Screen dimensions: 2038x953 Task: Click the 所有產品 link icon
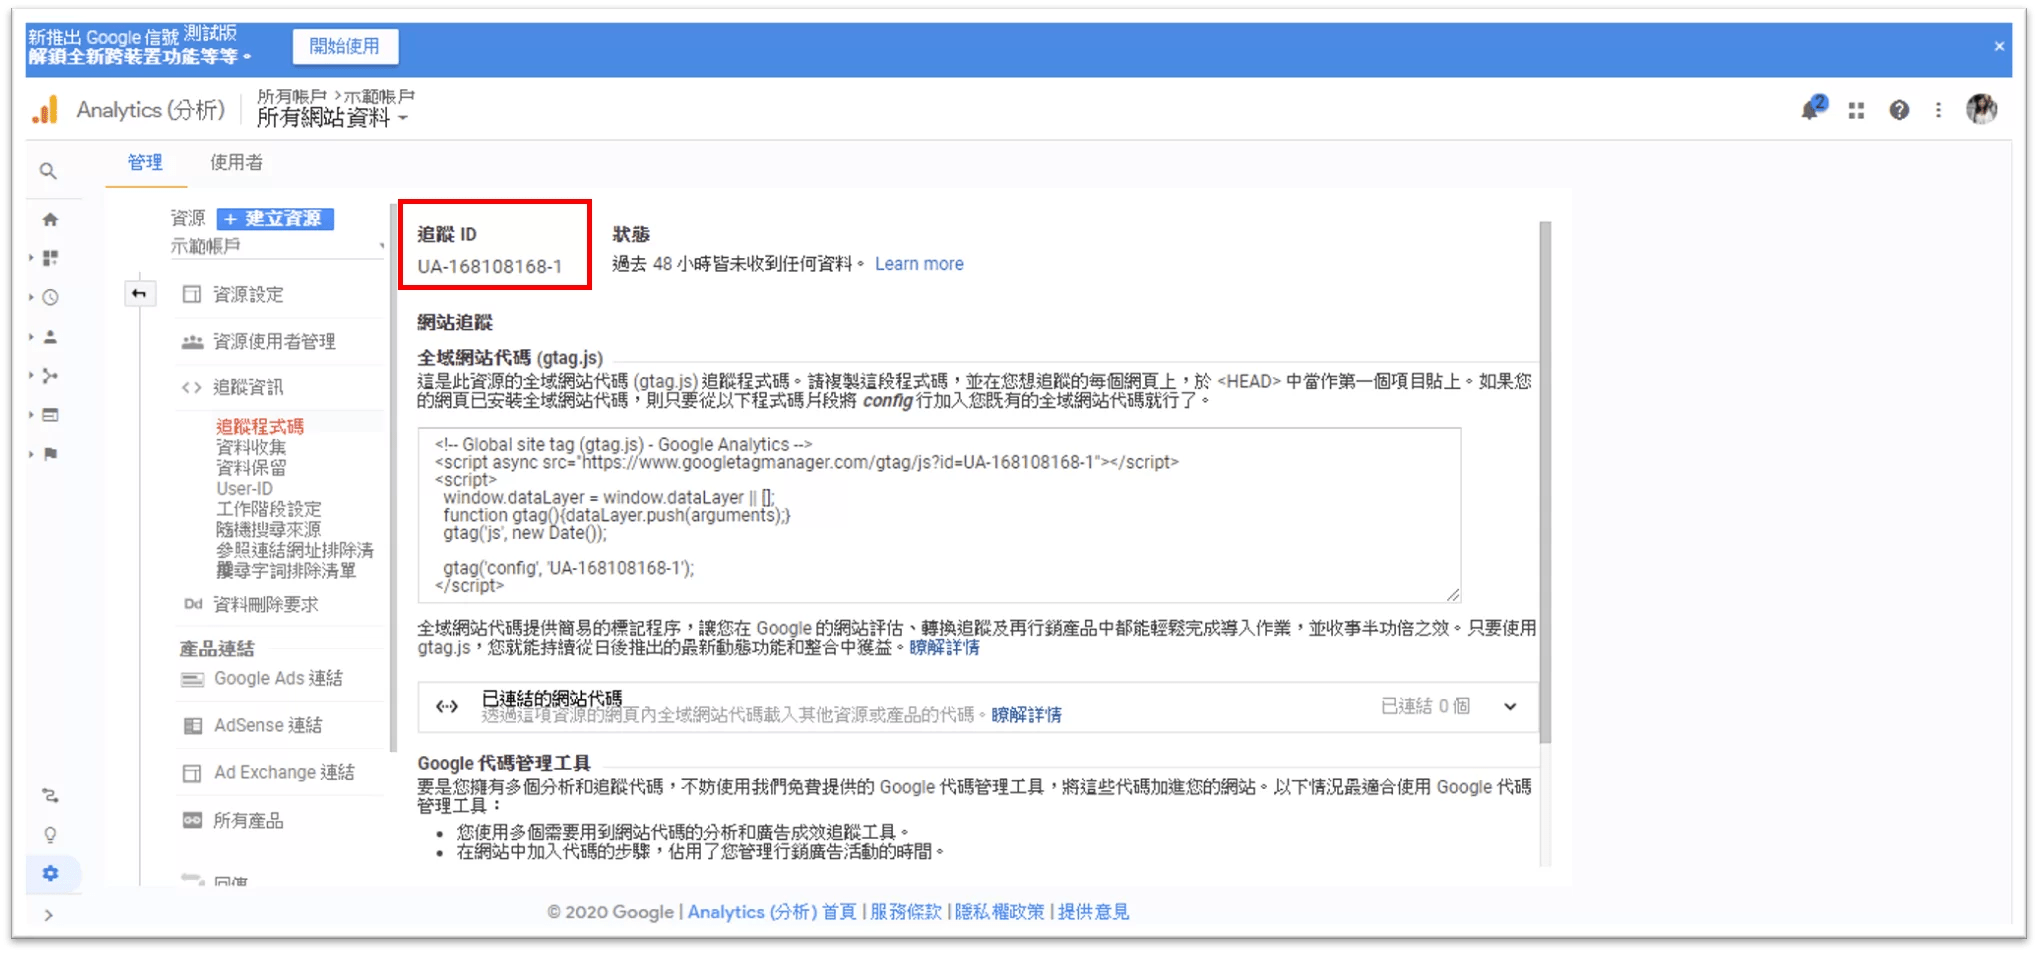coord(192,820)
